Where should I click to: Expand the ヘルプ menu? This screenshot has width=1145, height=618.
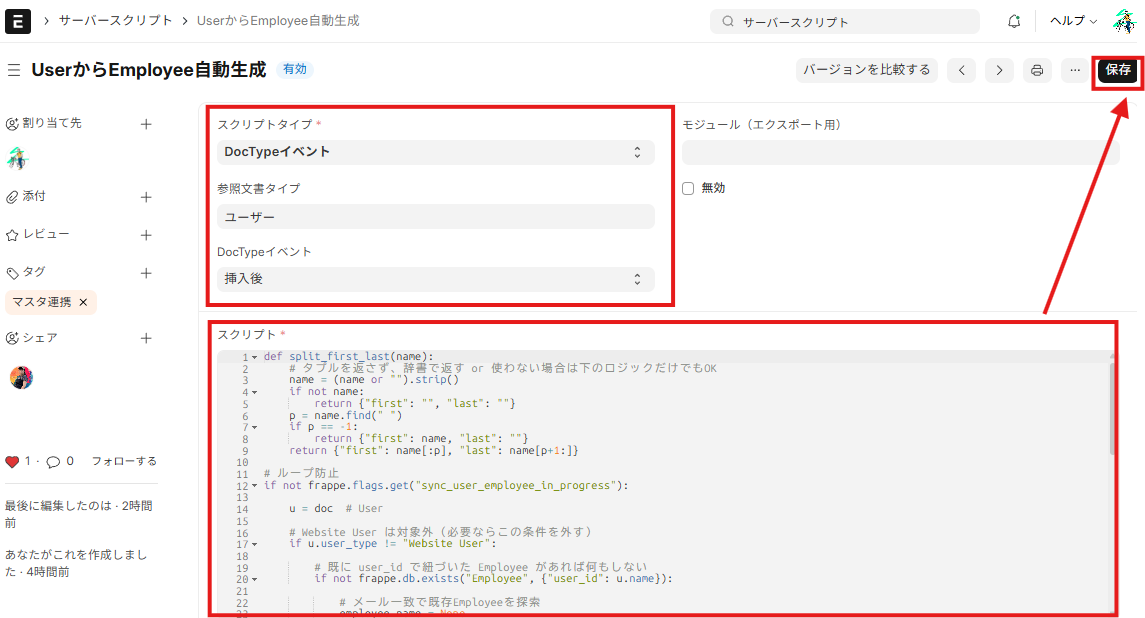(x=1073, y=21)
